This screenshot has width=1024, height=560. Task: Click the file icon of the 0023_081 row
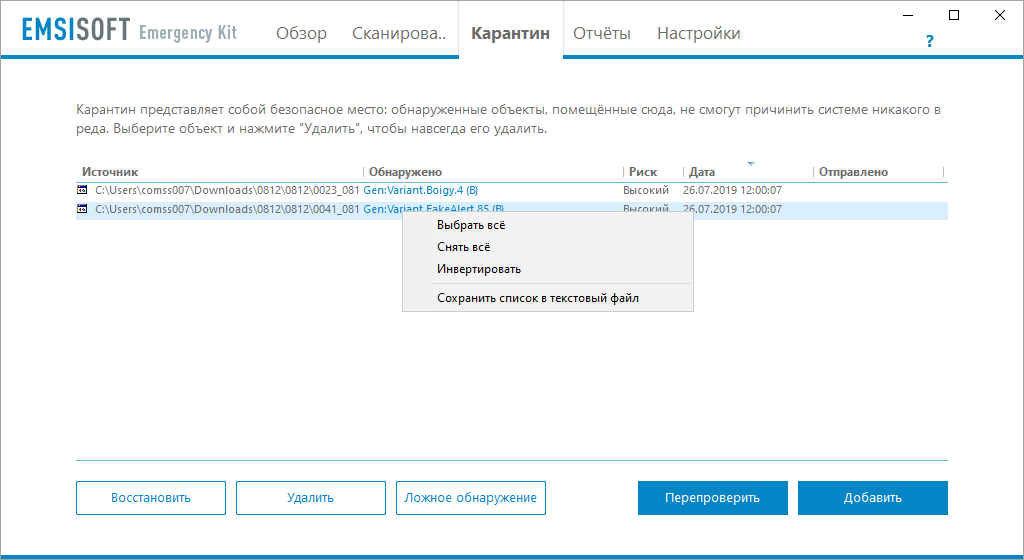(82, 191)
